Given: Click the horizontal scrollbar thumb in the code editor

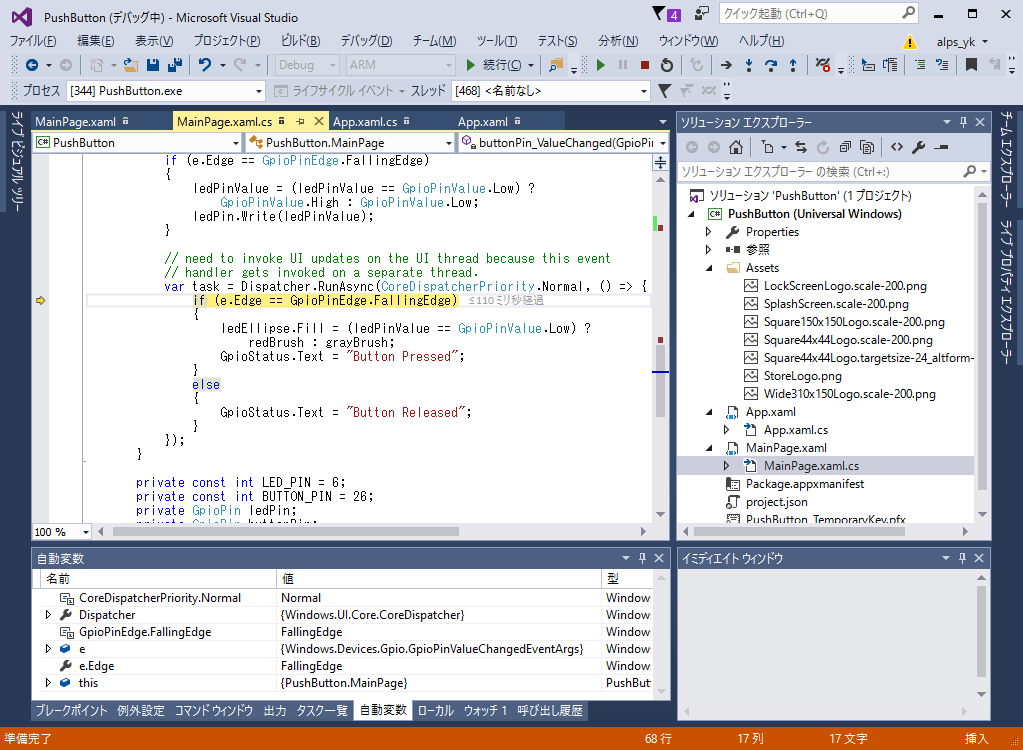Looking at the screenshot, I should coord(286,532).
